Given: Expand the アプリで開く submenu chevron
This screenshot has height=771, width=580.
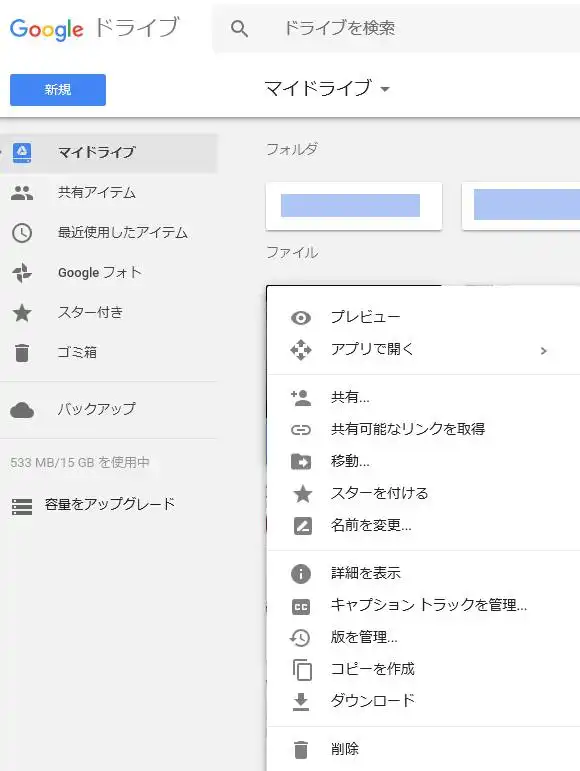Looking at the screenshot, I should 544,351.
